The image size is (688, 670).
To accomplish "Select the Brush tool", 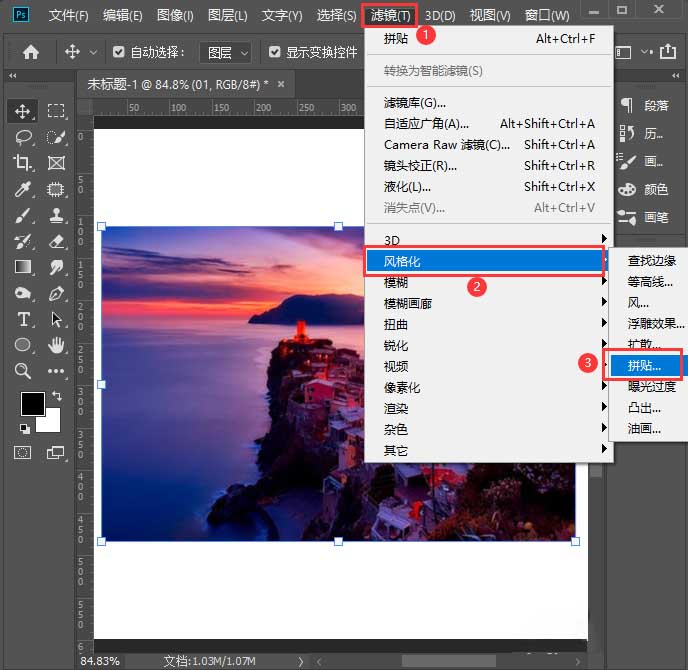I will point(22,215).
